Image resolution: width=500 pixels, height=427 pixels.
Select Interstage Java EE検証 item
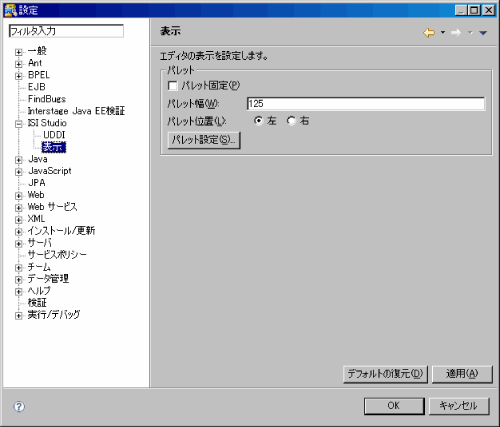coord(76,111)
